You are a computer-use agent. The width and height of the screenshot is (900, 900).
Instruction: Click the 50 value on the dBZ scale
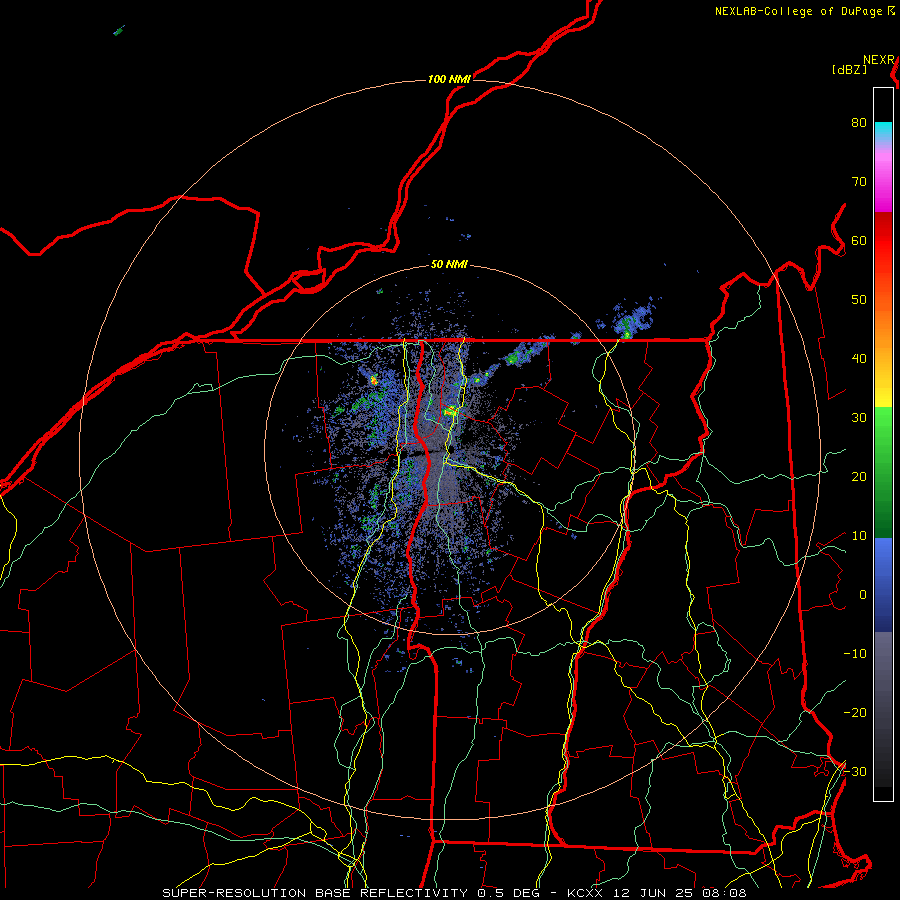click(x=859, y=300)
